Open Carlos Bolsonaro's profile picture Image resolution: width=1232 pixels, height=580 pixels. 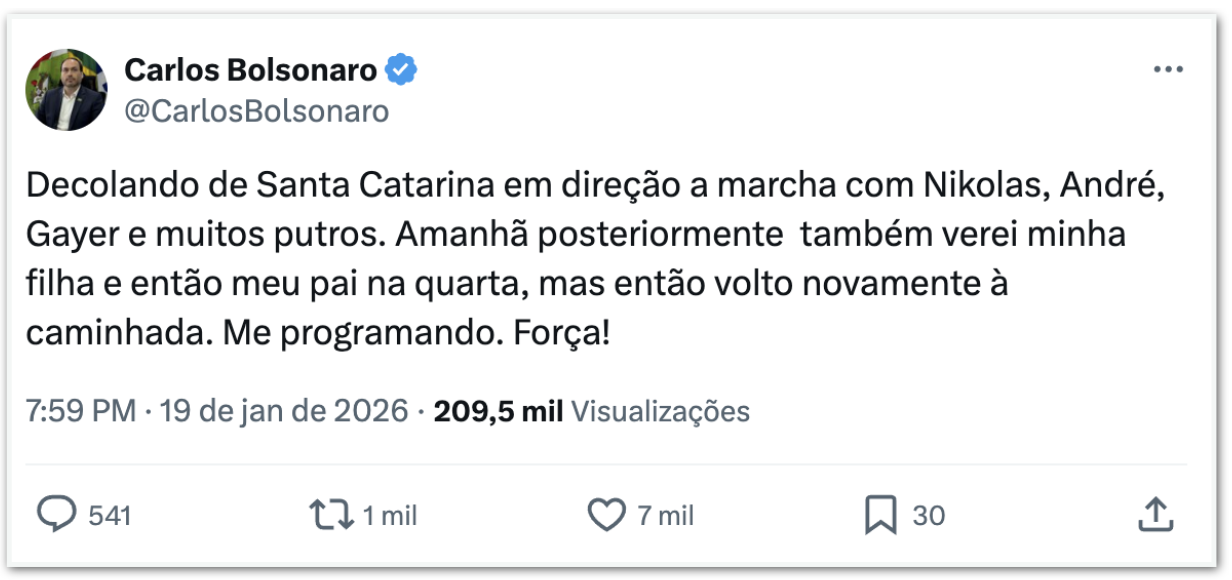point(66,90)
